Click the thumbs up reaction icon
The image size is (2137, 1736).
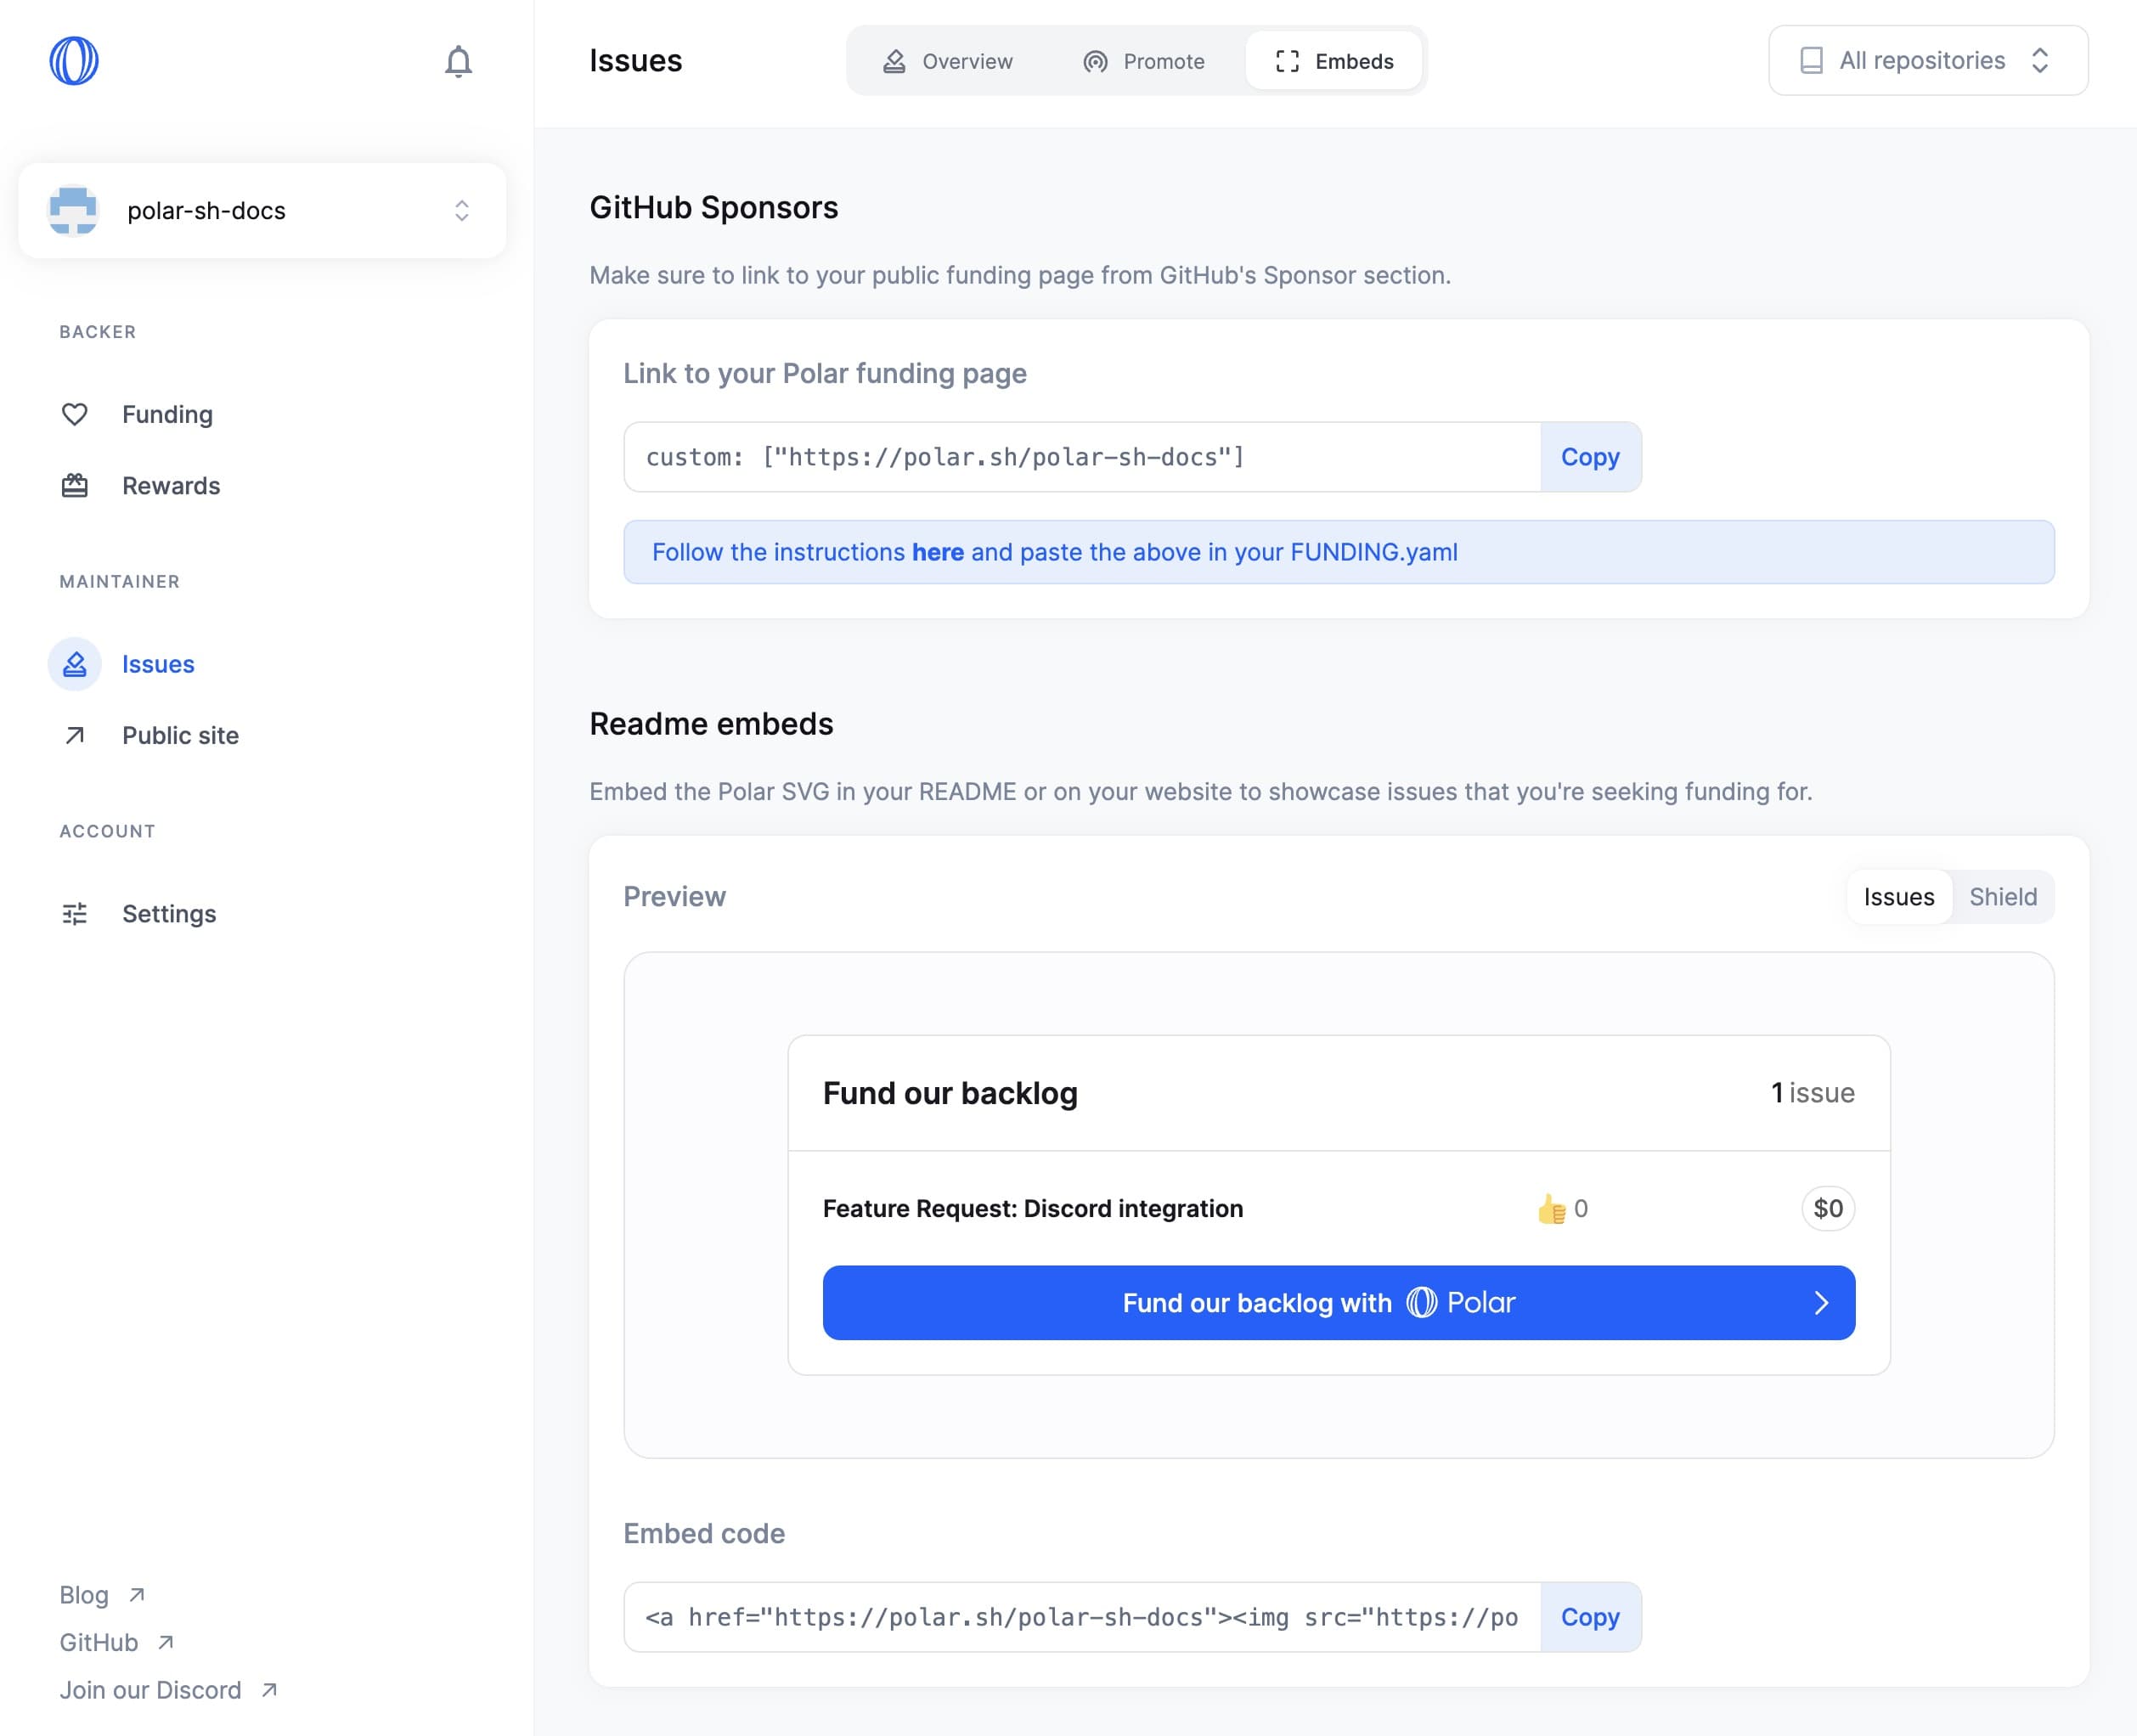point(1551,1209)
